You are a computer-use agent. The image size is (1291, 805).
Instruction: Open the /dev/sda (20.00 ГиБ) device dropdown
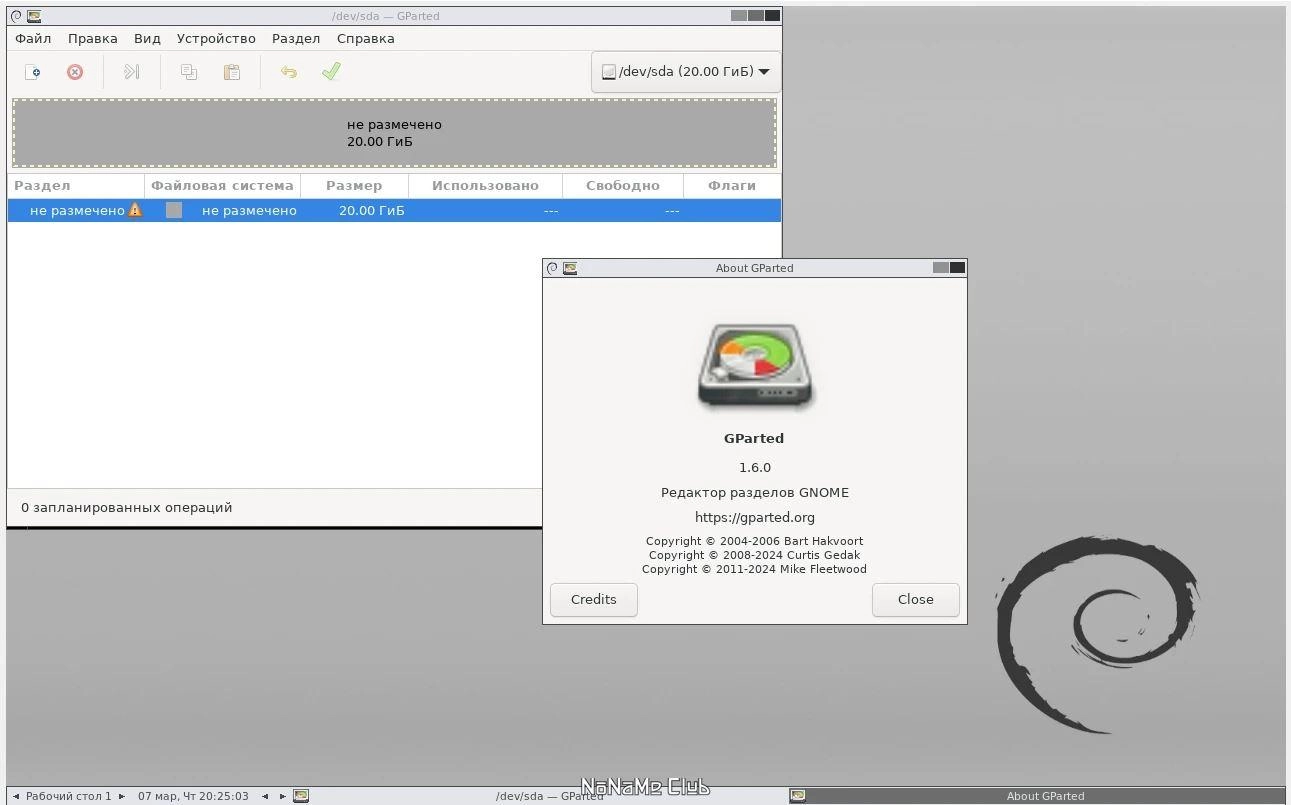click(686, 72)
